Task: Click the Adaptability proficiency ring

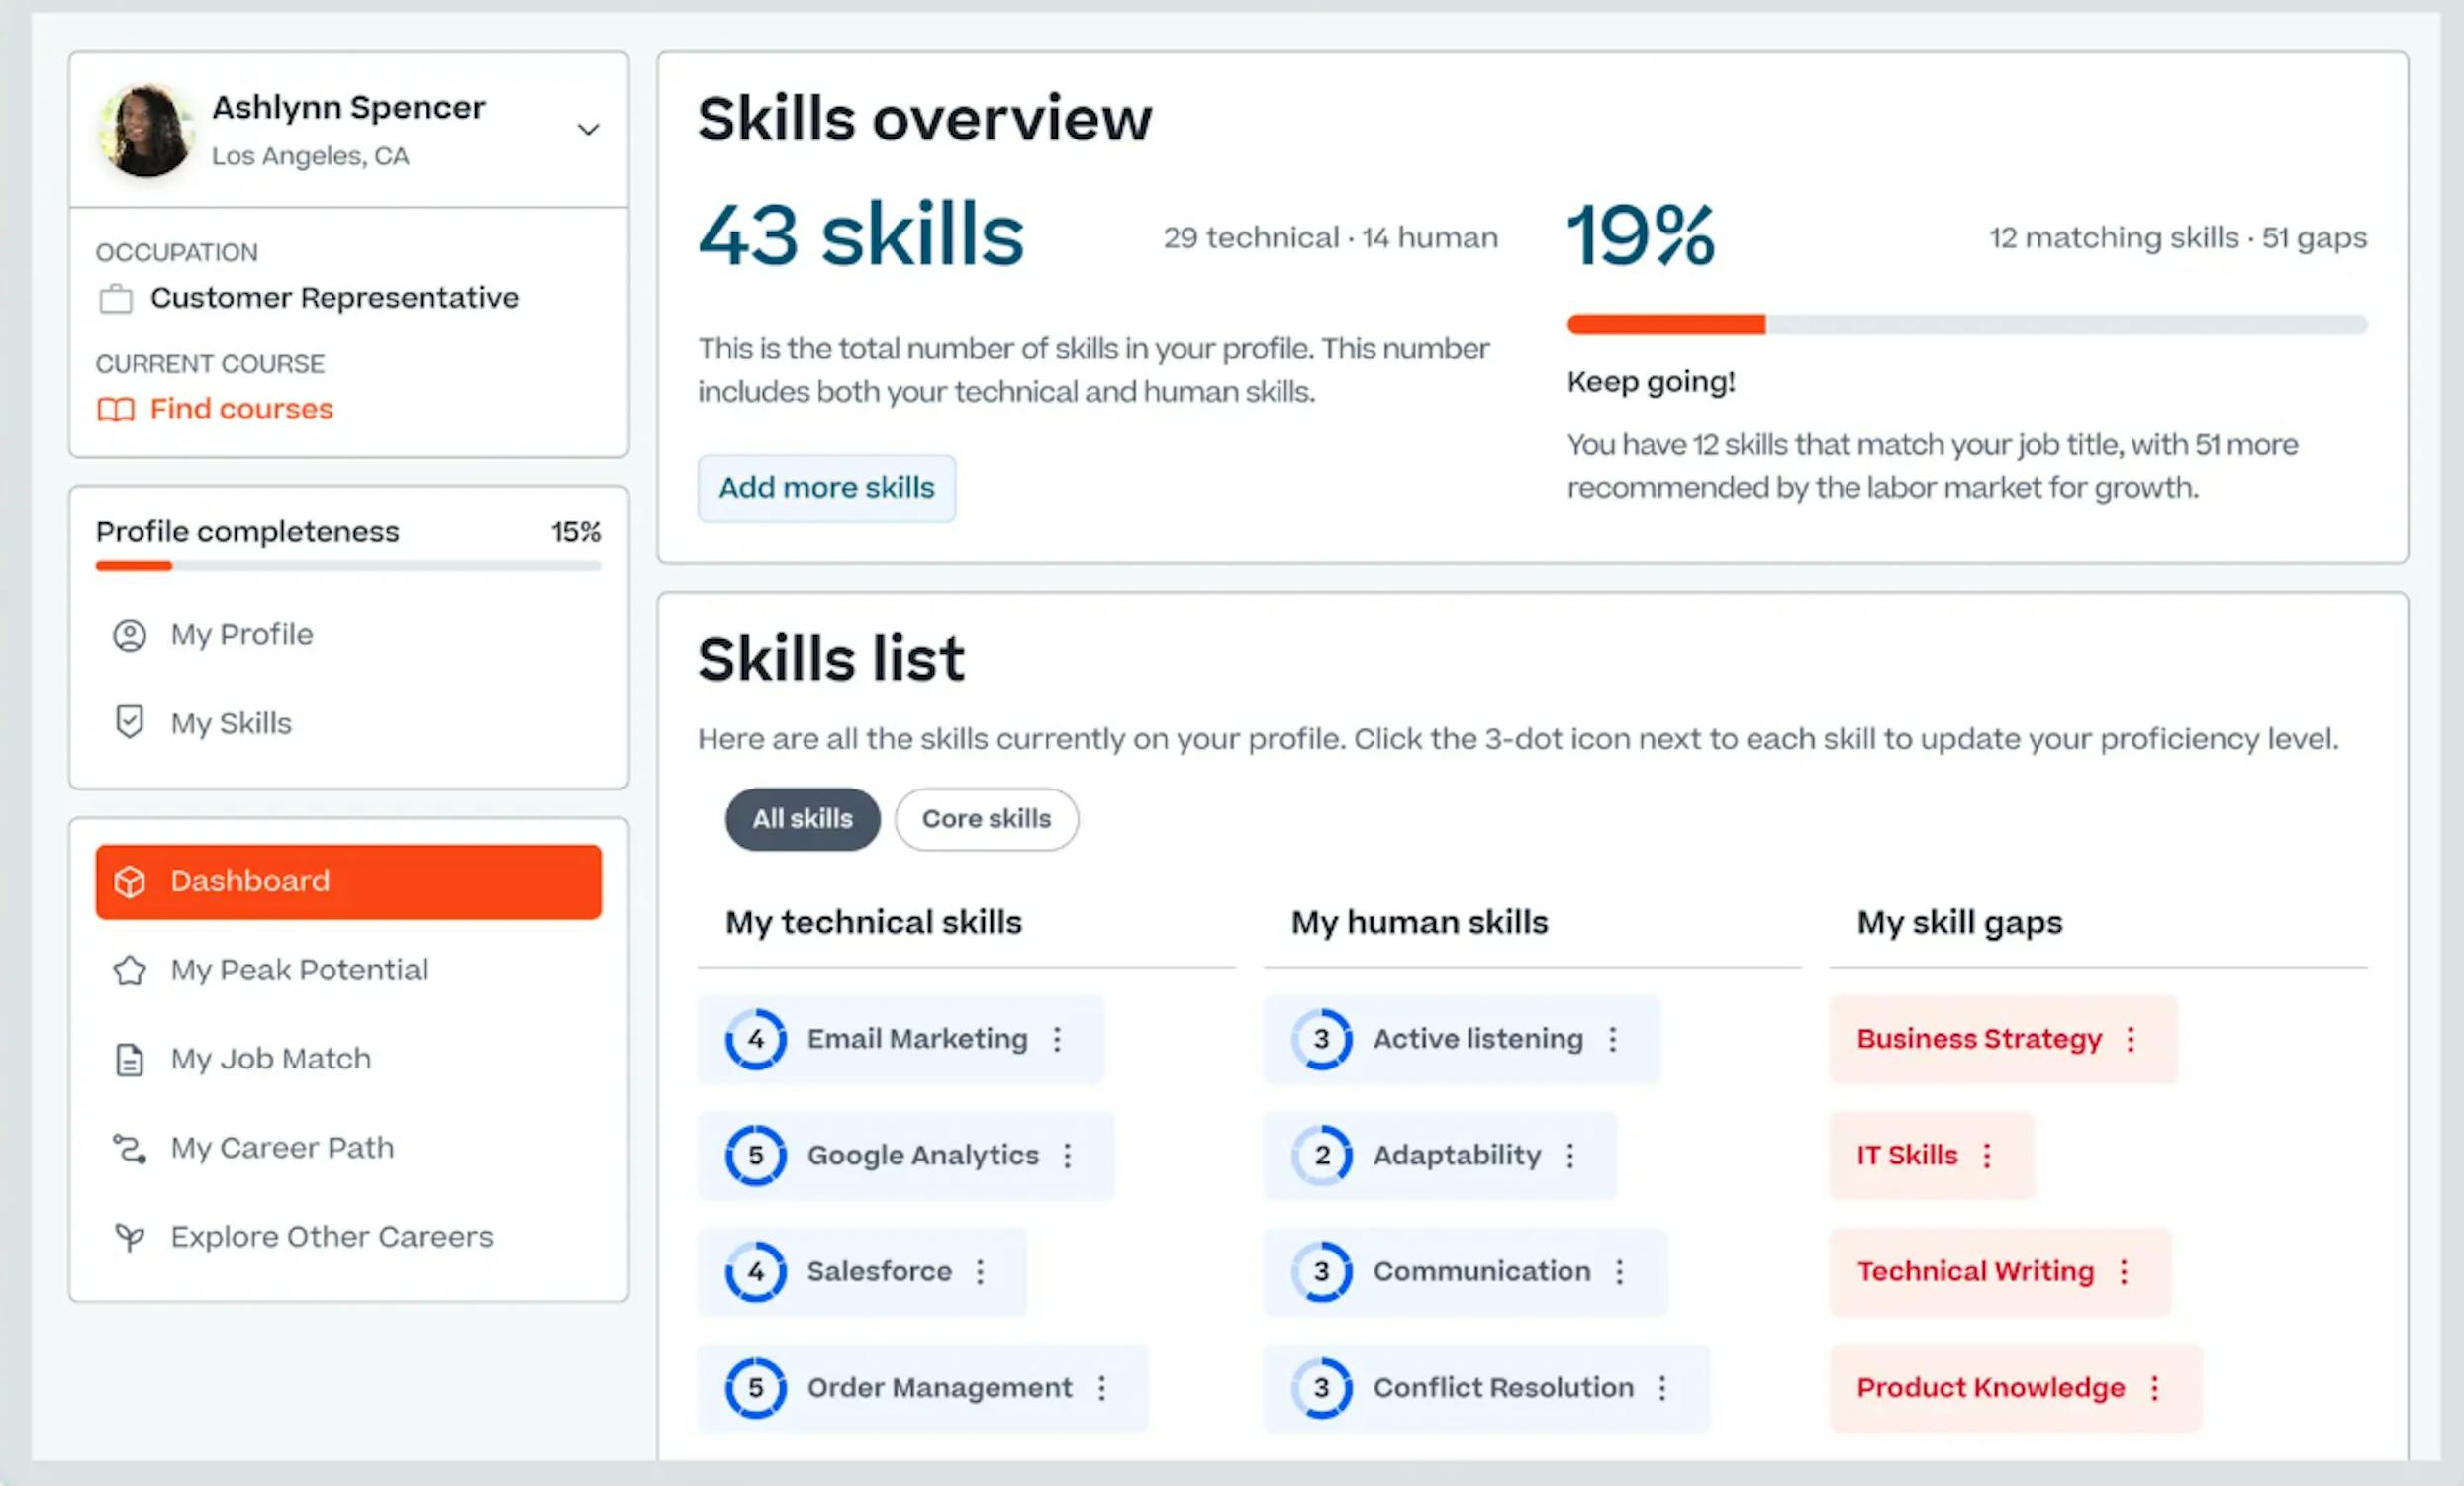Action: (x=1322, y=1156)
